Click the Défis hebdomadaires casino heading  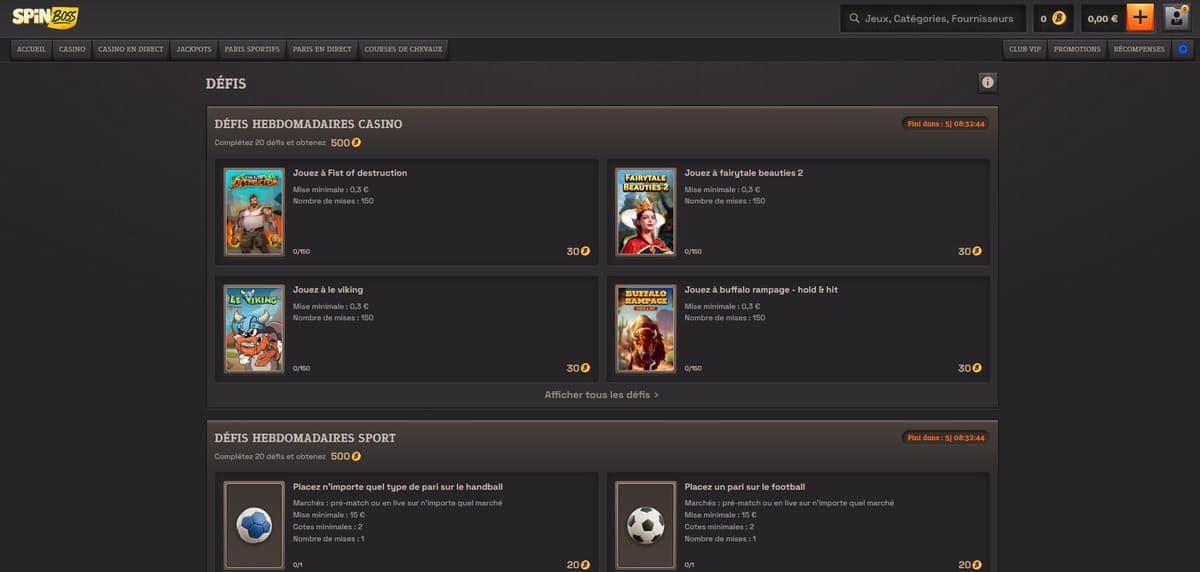[x=308, y=124]
